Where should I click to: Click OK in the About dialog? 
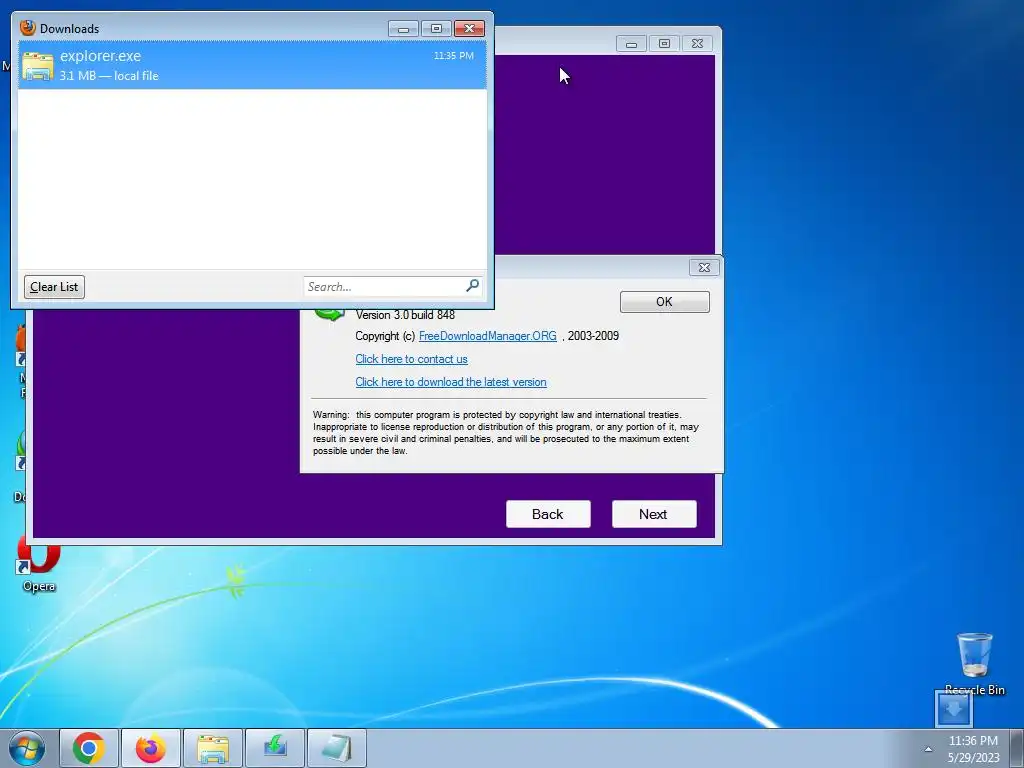[x=664, y=302]
